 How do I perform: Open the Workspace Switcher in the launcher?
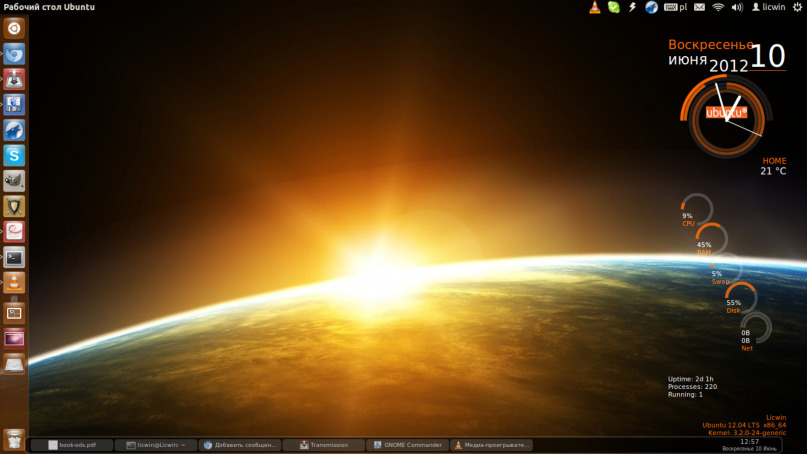click(x=14, y=313)
